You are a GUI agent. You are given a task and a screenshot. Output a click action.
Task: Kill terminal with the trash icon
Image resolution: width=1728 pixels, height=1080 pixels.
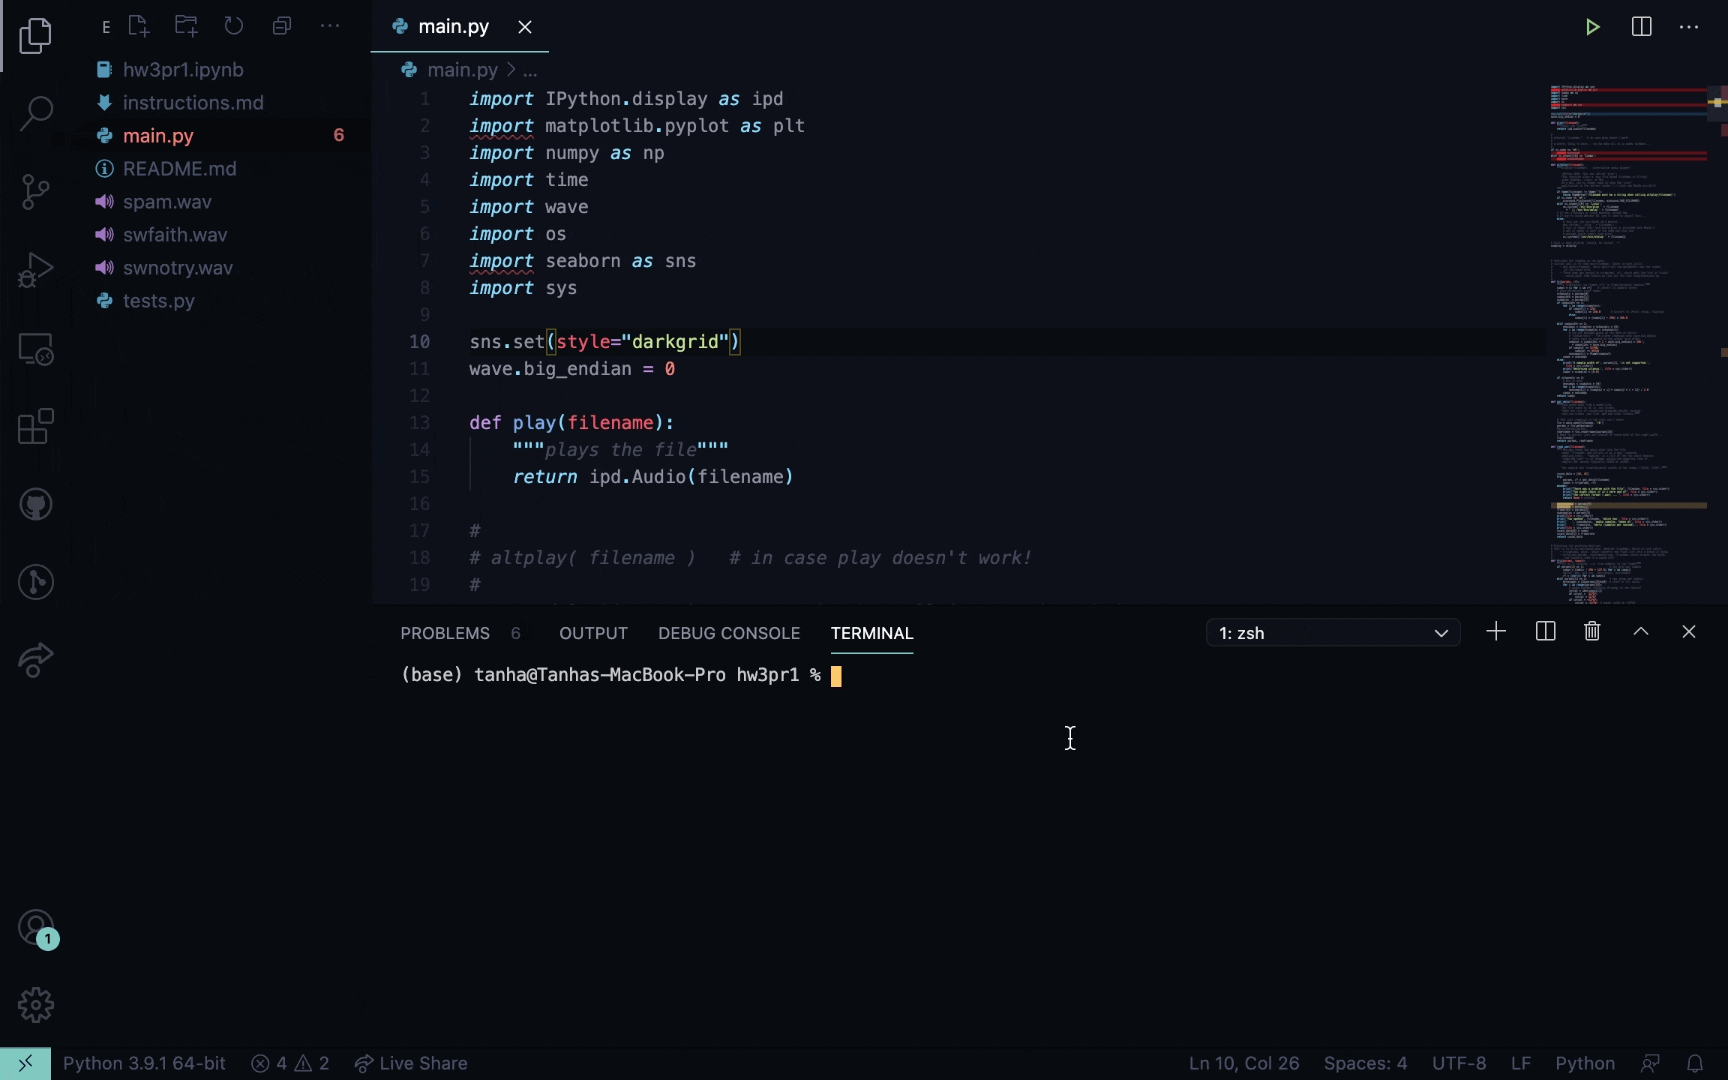(x=1592, y=632)
